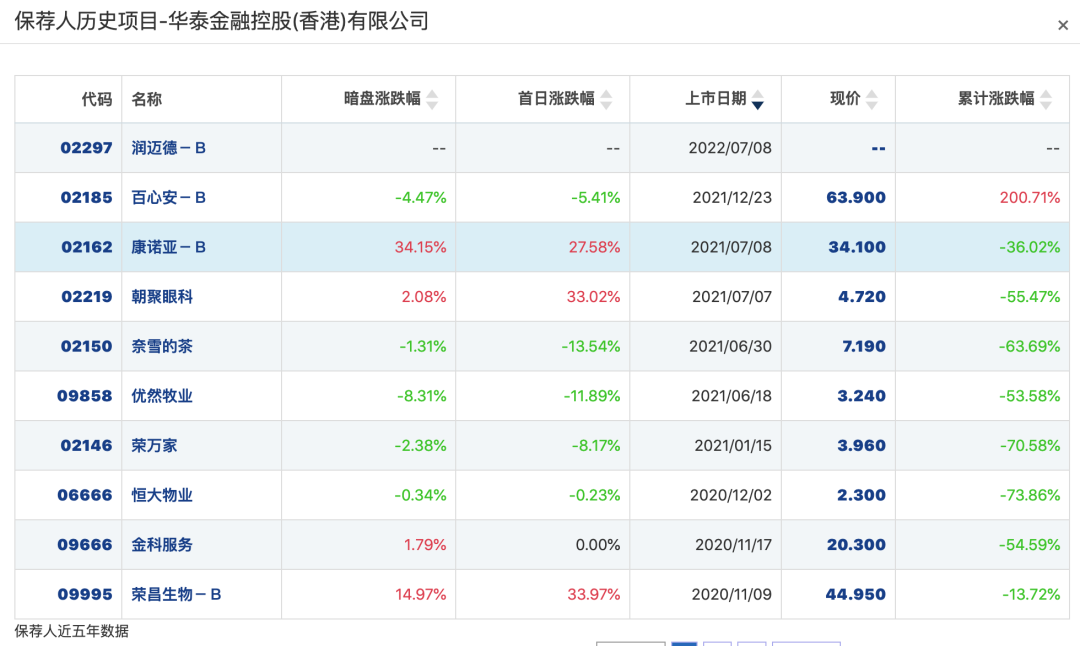
Task: Open stock code 02297
Action: click(x=86, y=148)
